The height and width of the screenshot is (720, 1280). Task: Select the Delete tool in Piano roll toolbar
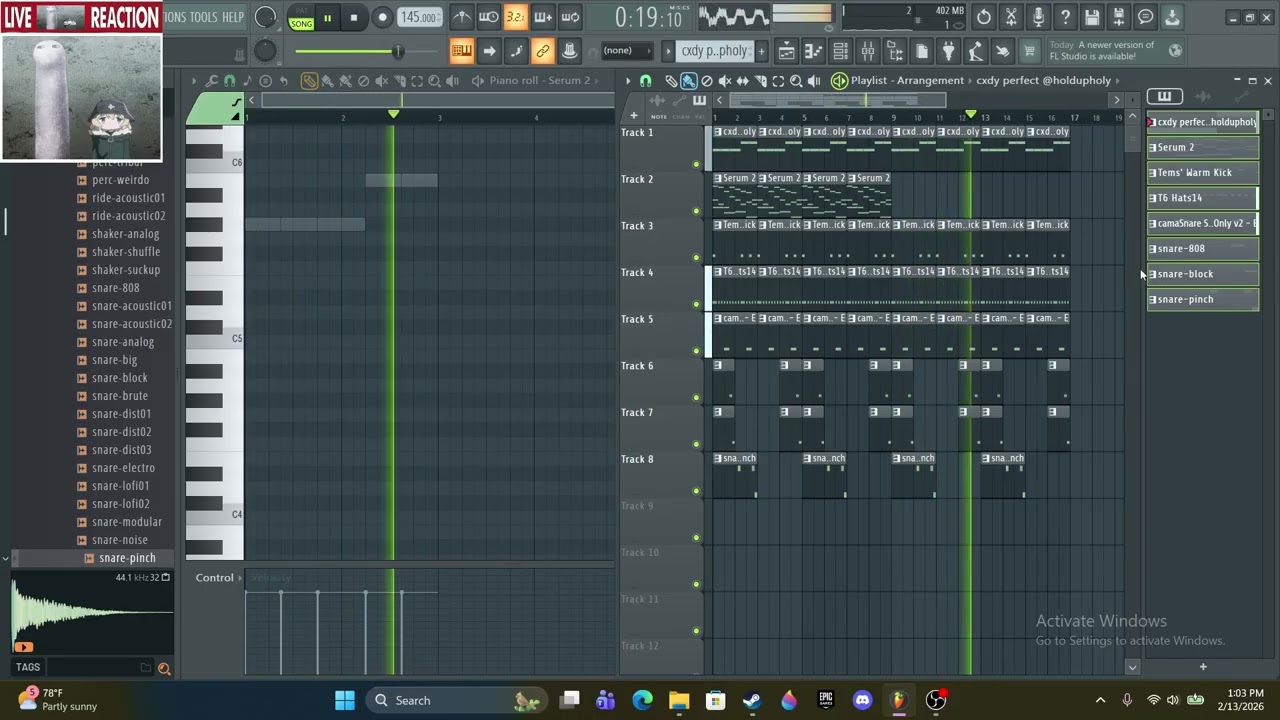pyautogui.click(x=363, y=81)
